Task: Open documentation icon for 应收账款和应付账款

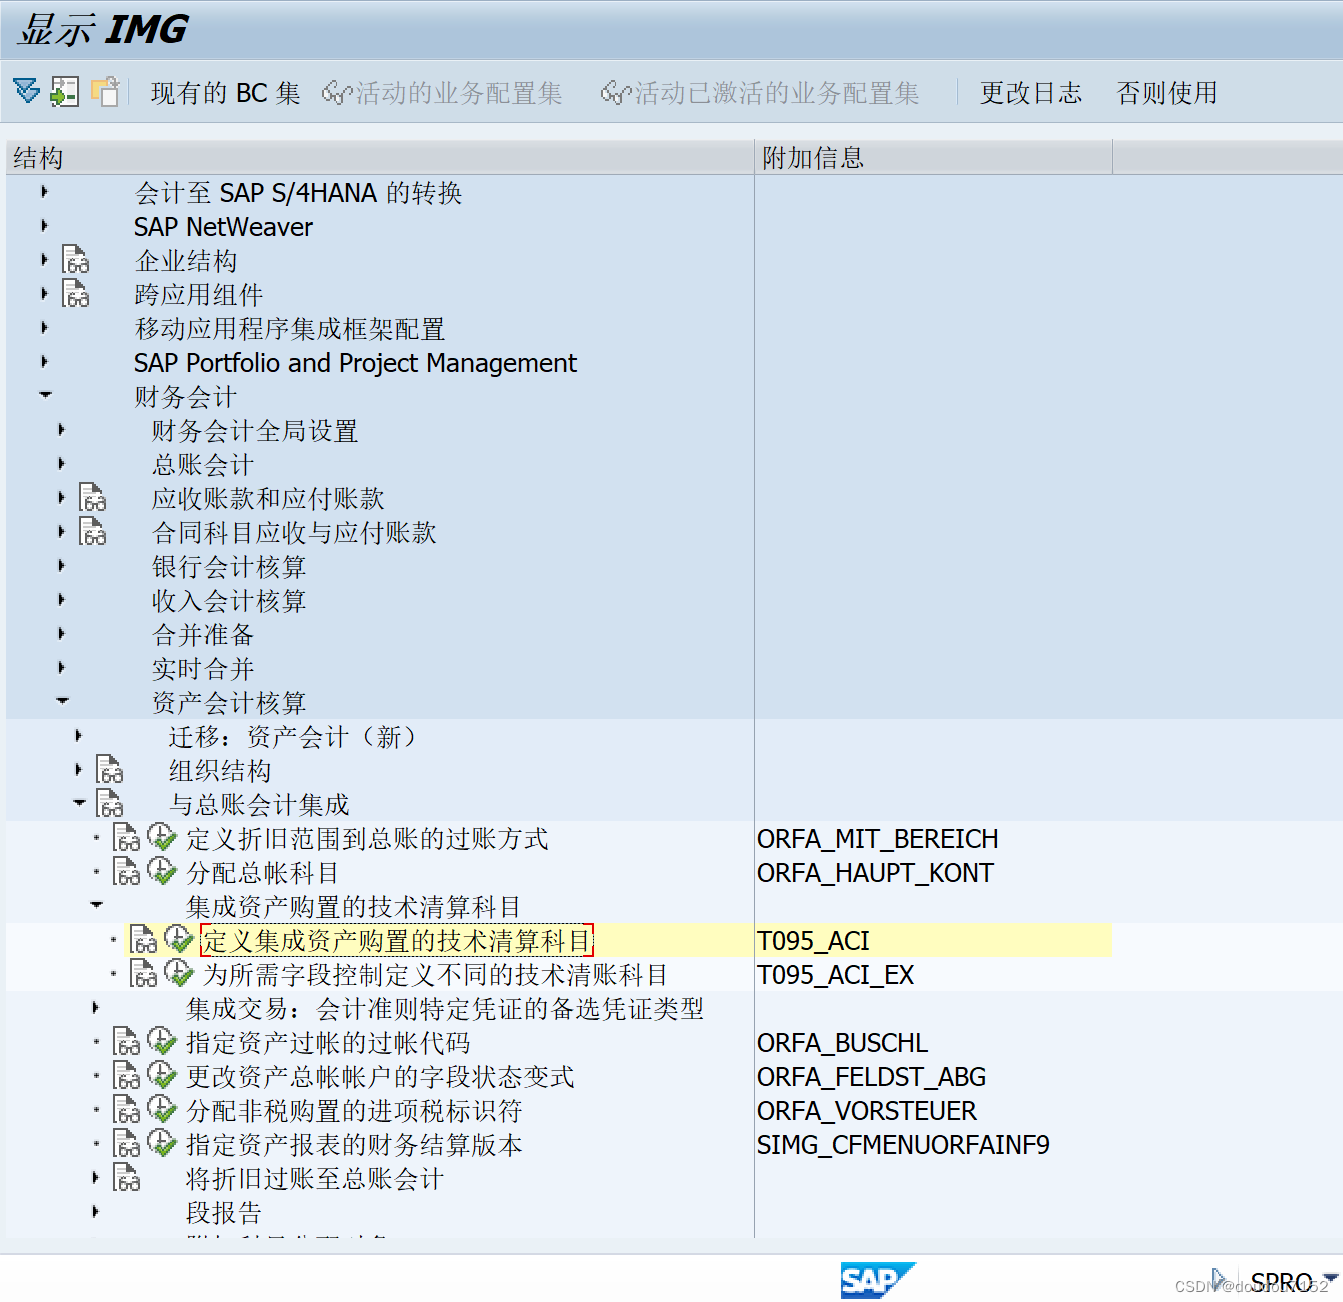Action: point(93,498)
